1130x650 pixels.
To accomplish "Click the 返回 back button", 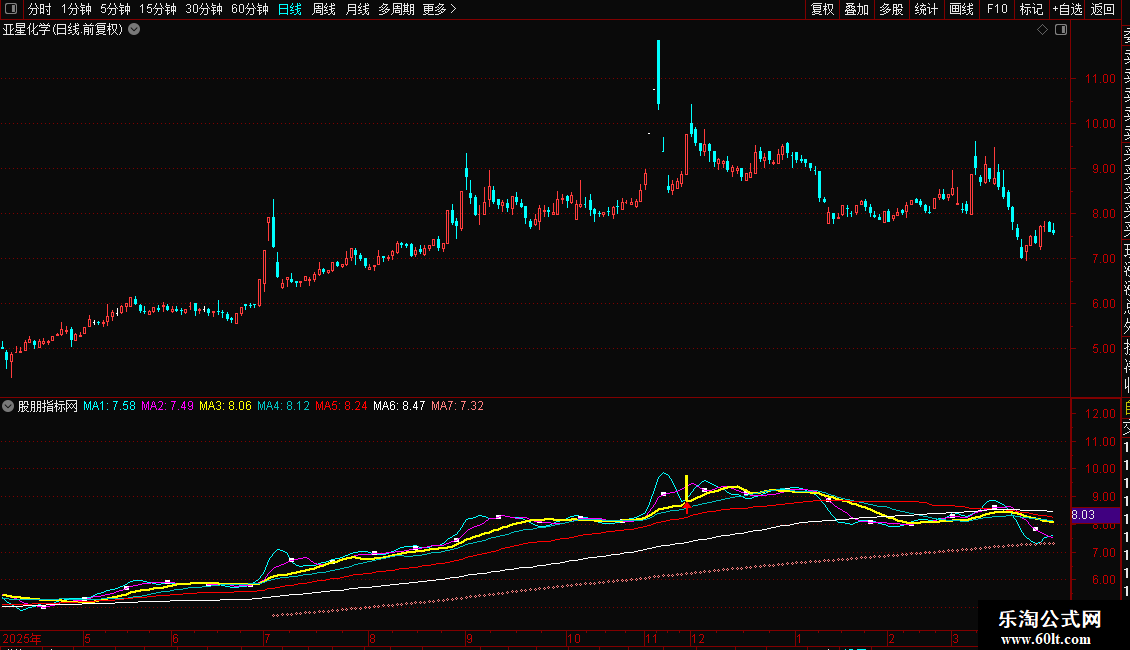I will click(x=1103, y=9).
